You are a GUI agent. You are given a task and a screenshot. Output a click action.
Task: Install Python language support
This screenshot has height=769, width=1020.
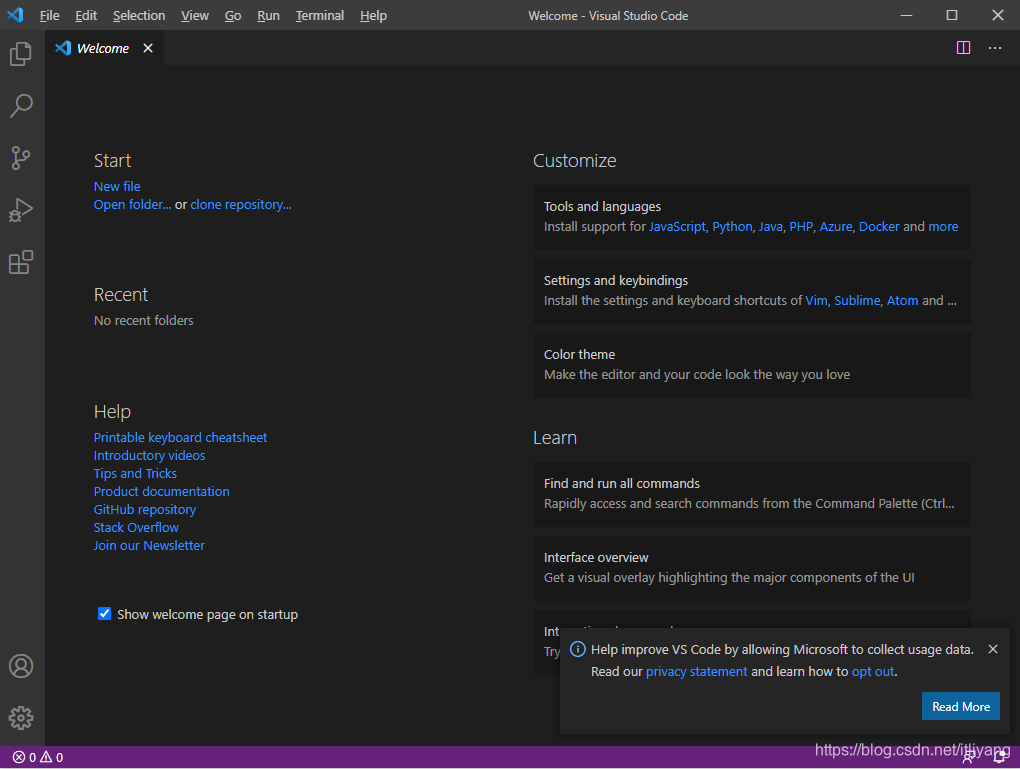point(732,226)
